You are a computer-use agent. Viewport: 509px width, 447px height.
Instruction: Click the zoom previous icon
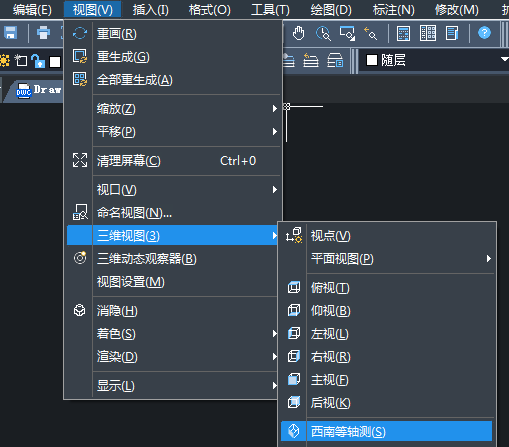tap(371, 33)
